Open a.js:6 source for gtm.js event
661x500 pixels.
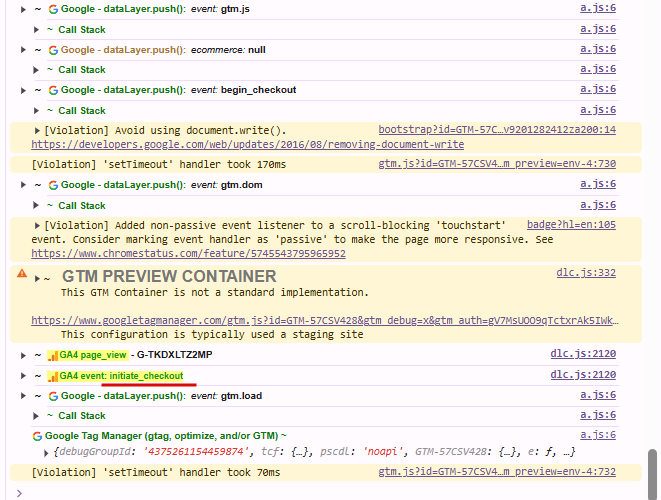click(598, 8)
